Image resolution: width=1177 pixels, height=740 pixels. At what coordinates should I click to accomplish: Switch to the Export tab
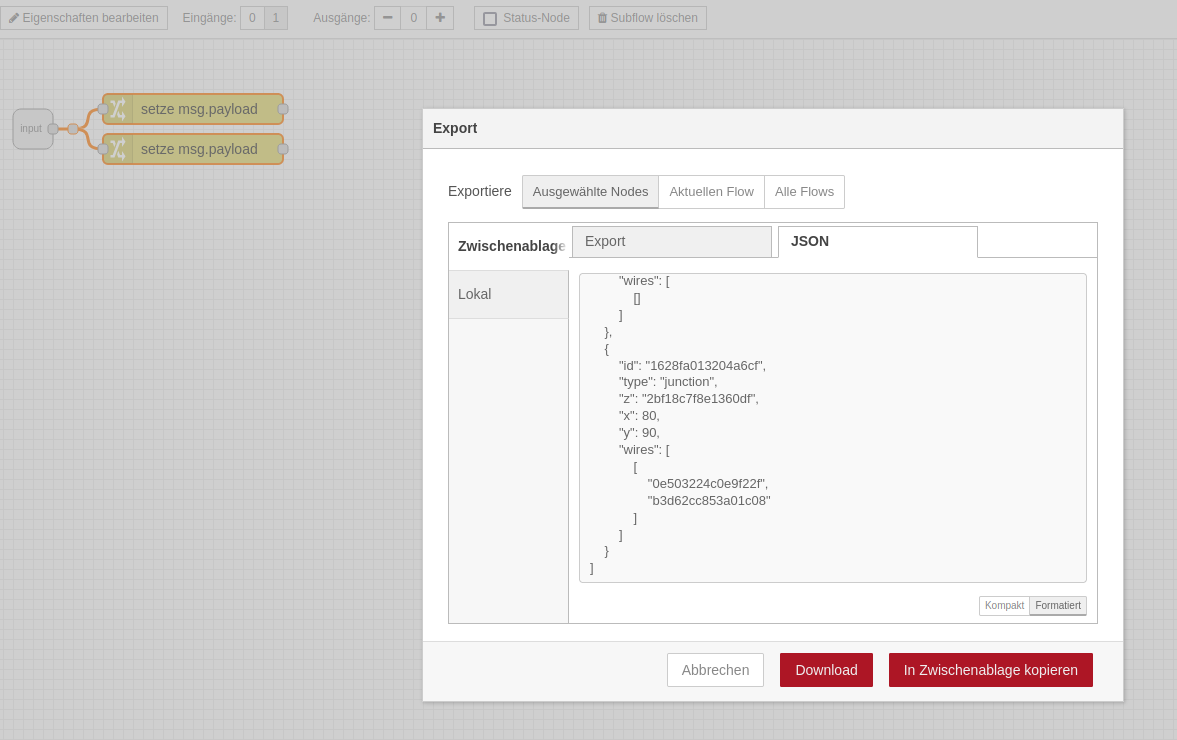pyautogui.click(x=671, y=241)
